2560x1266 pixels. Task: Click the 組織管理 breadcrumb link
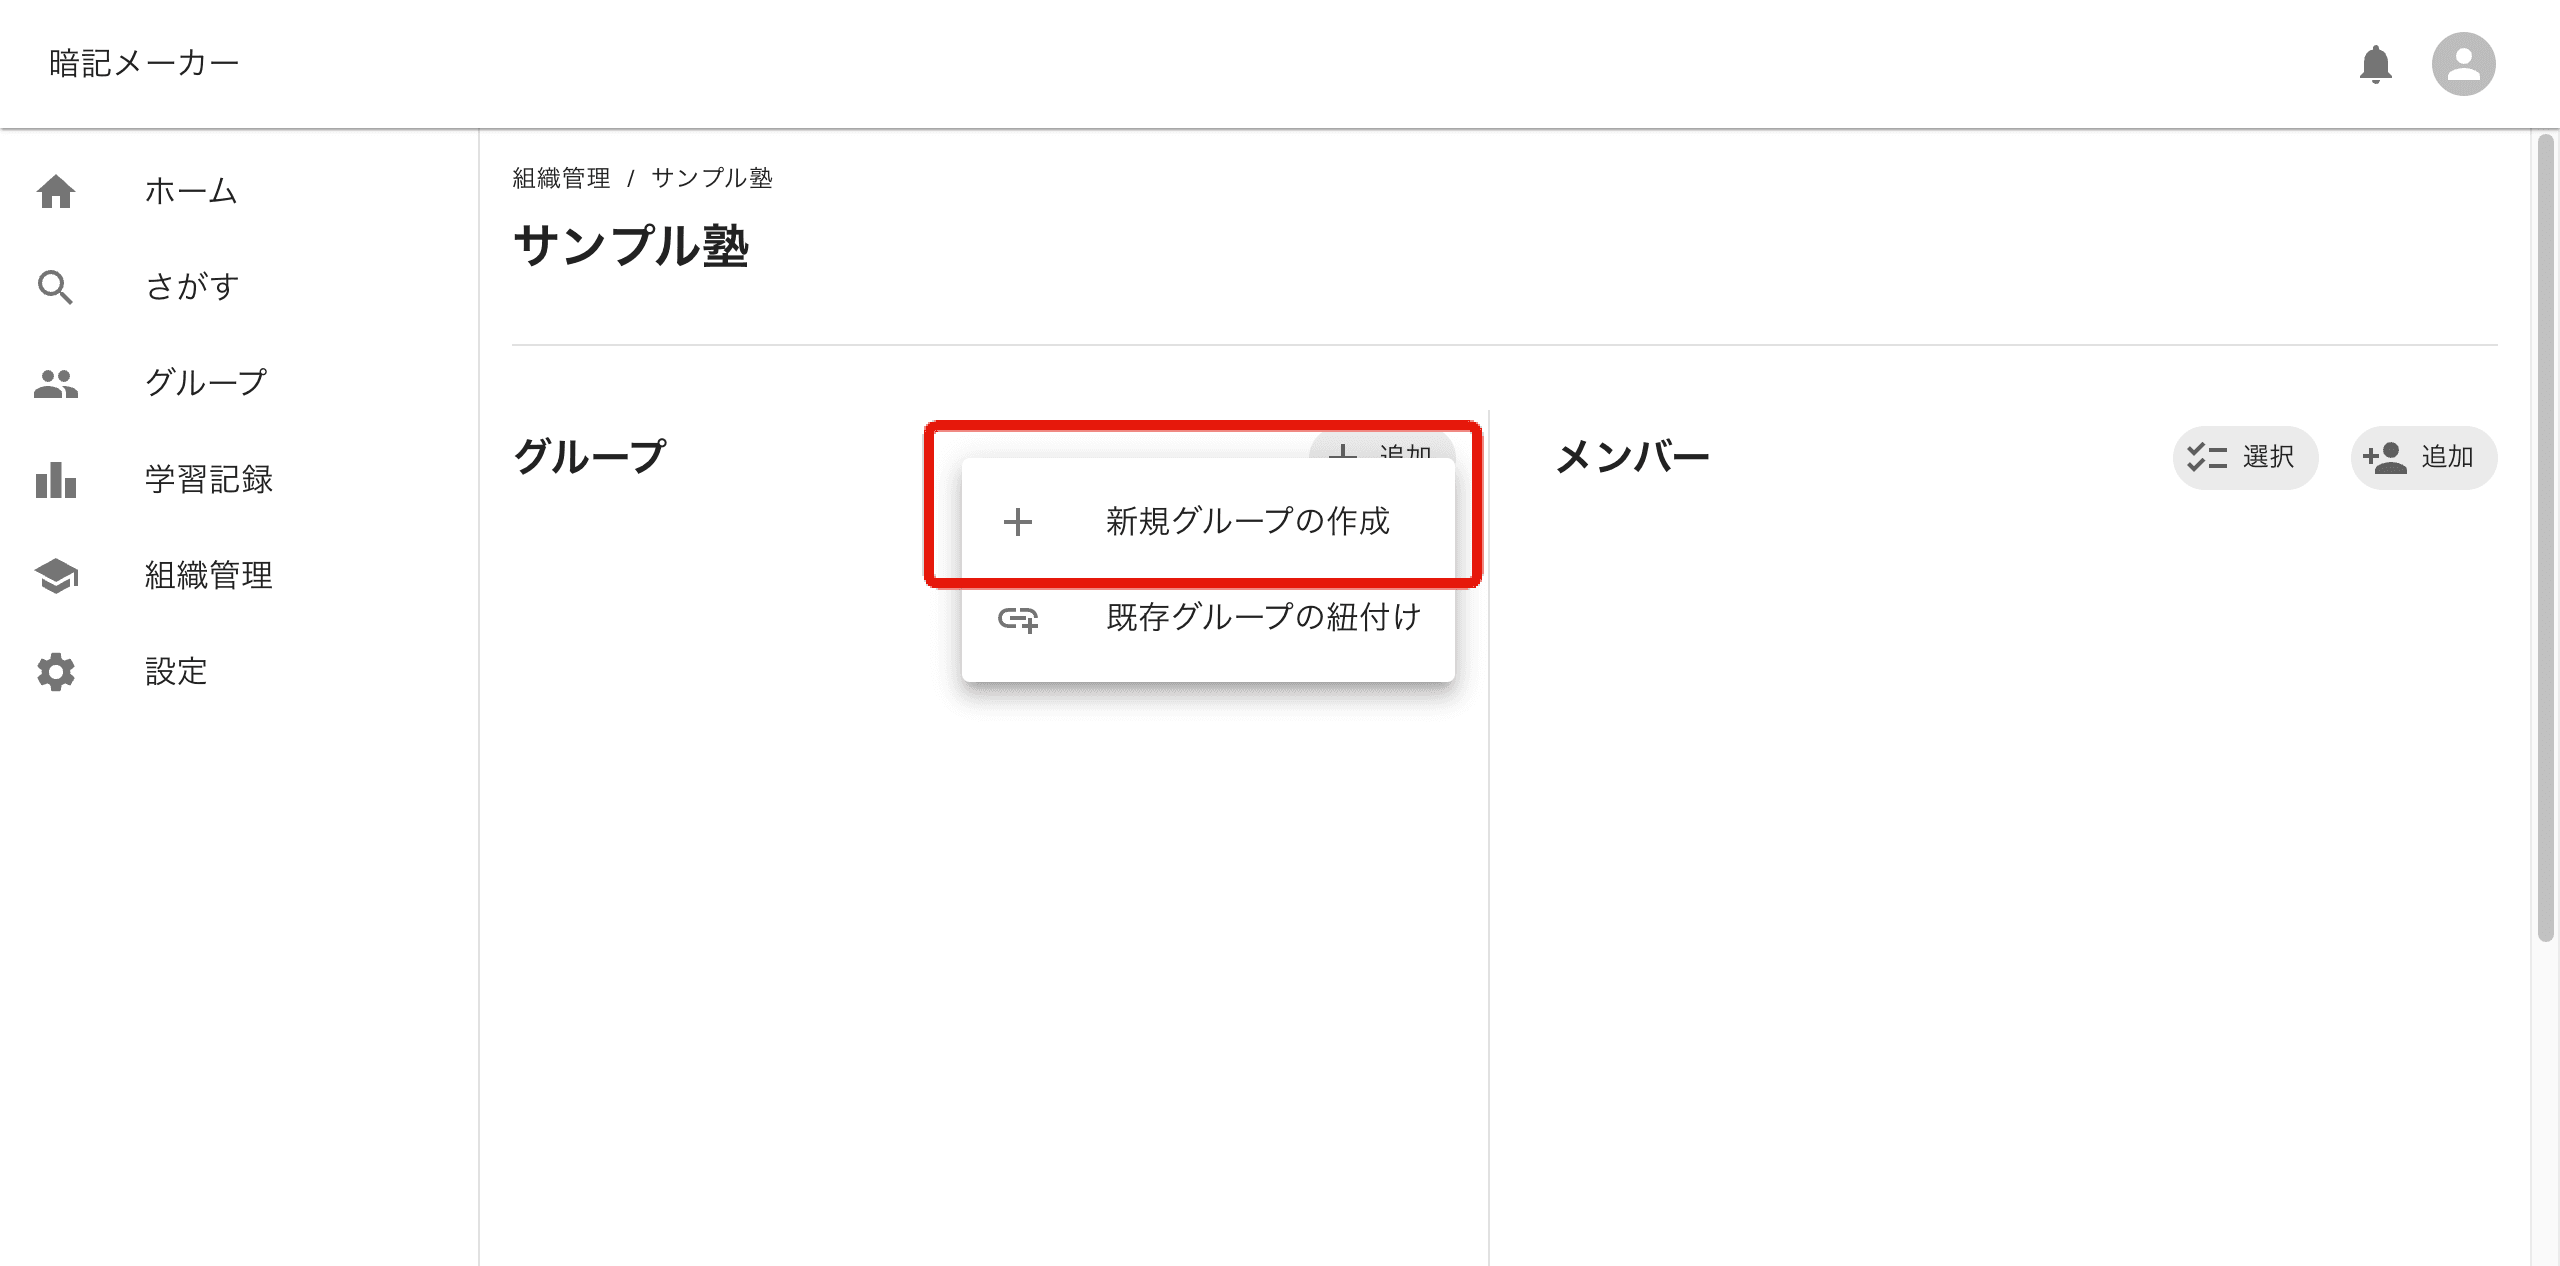561,178
